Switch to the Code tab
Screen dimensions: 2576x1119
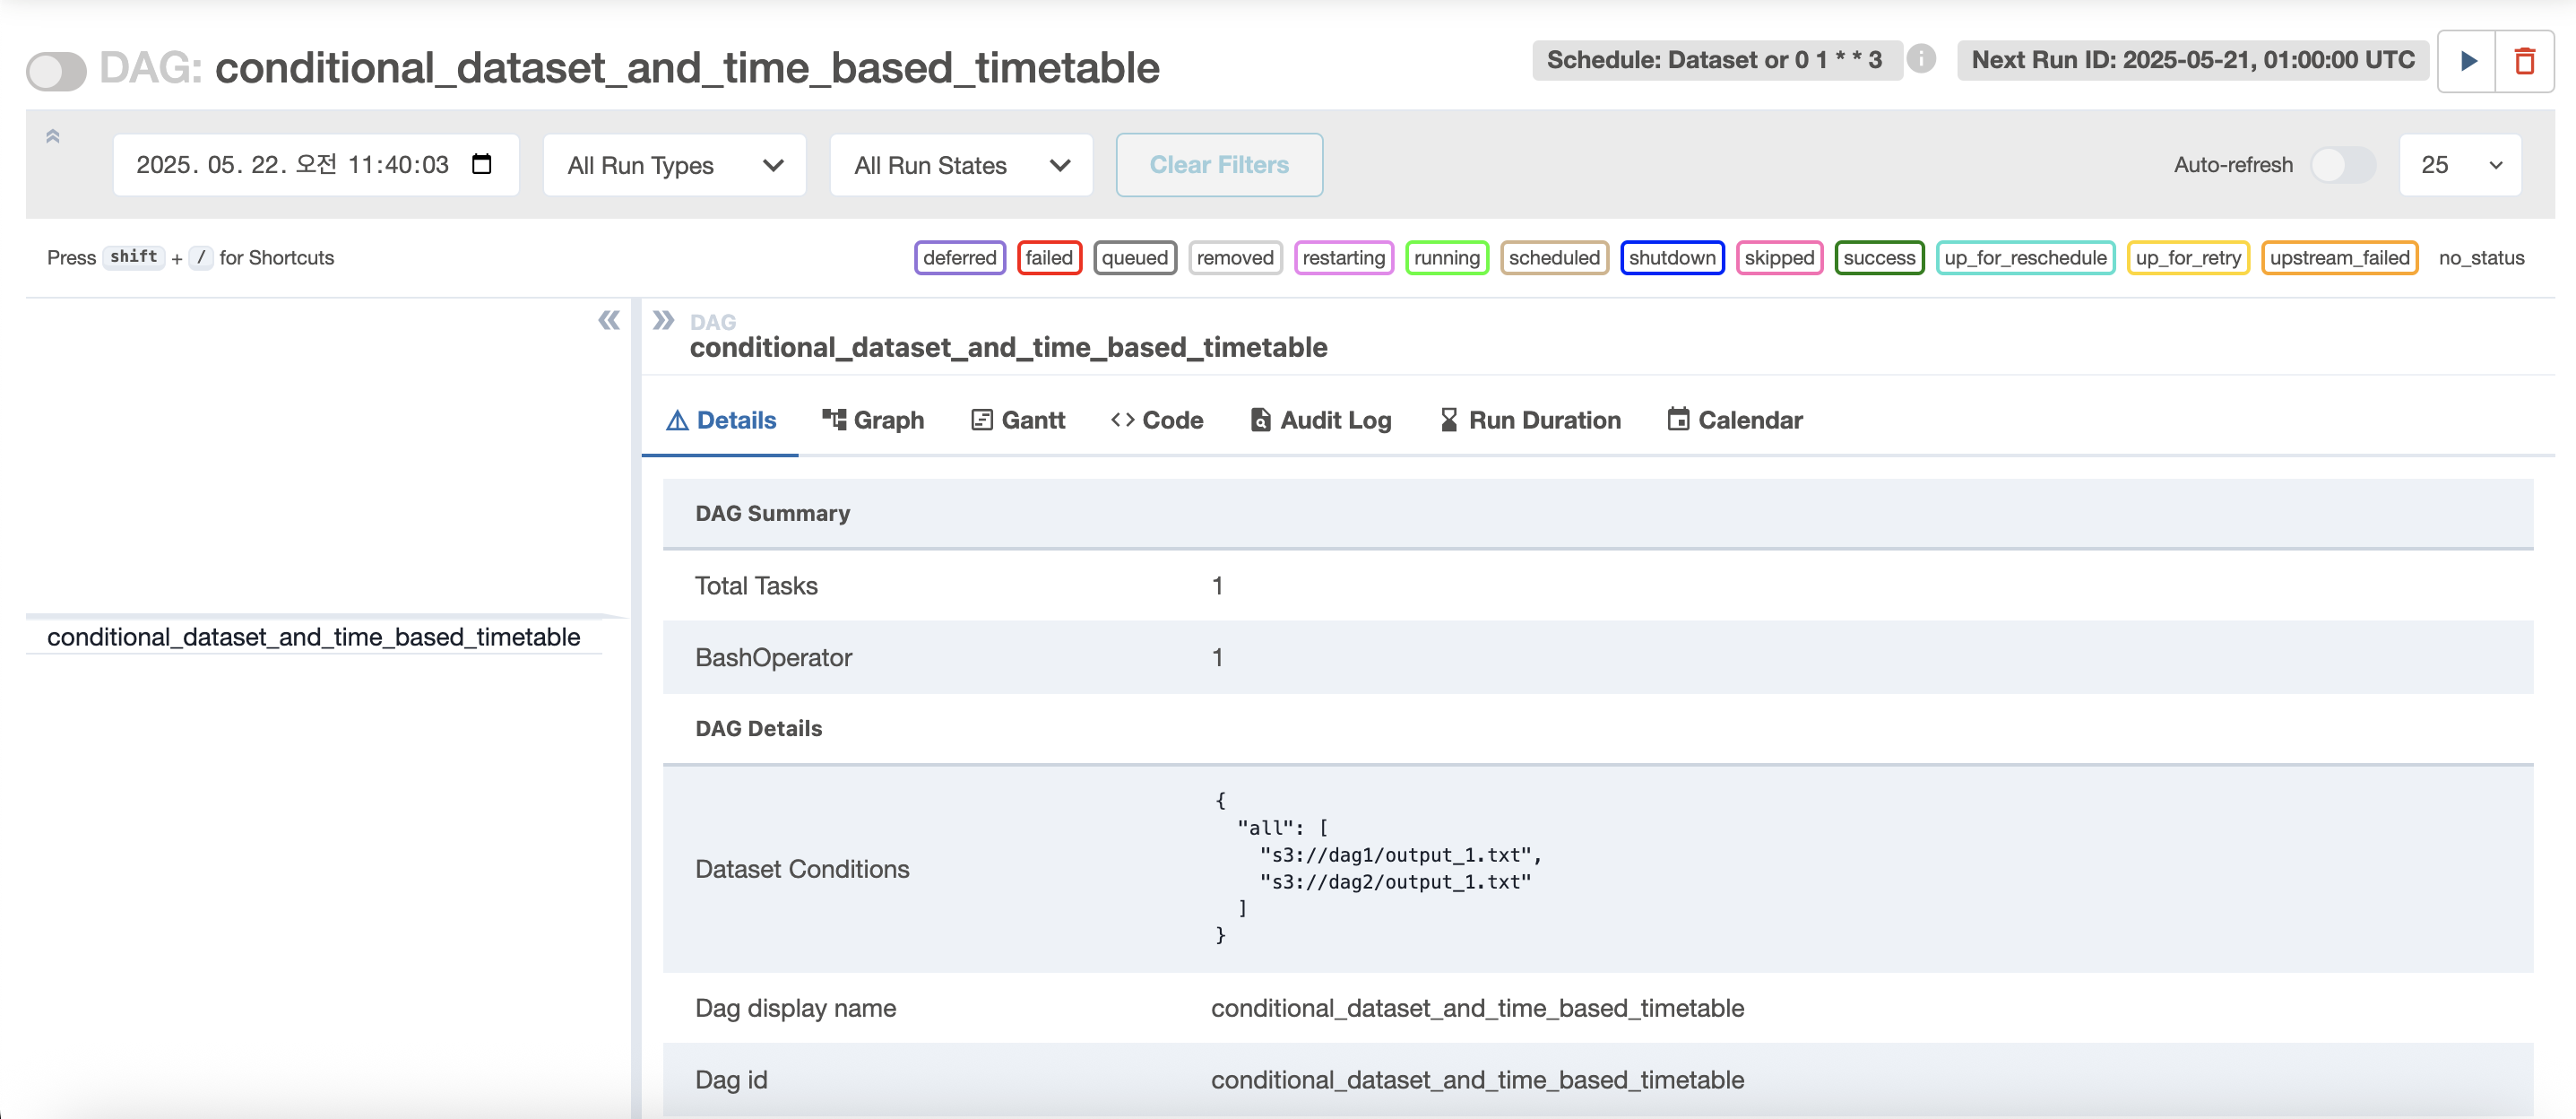point(1157,420)
